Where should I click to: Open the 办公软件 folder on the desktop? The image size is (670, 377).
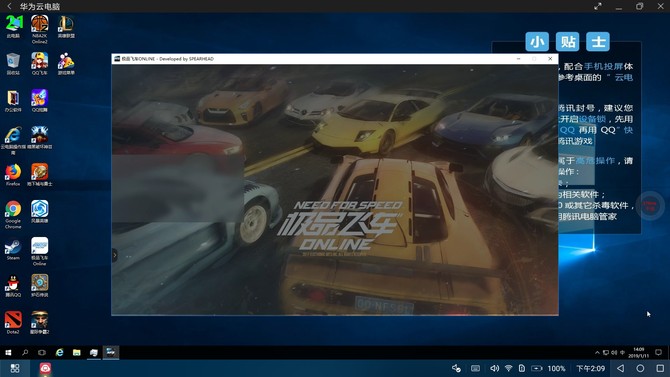[13, 101]
